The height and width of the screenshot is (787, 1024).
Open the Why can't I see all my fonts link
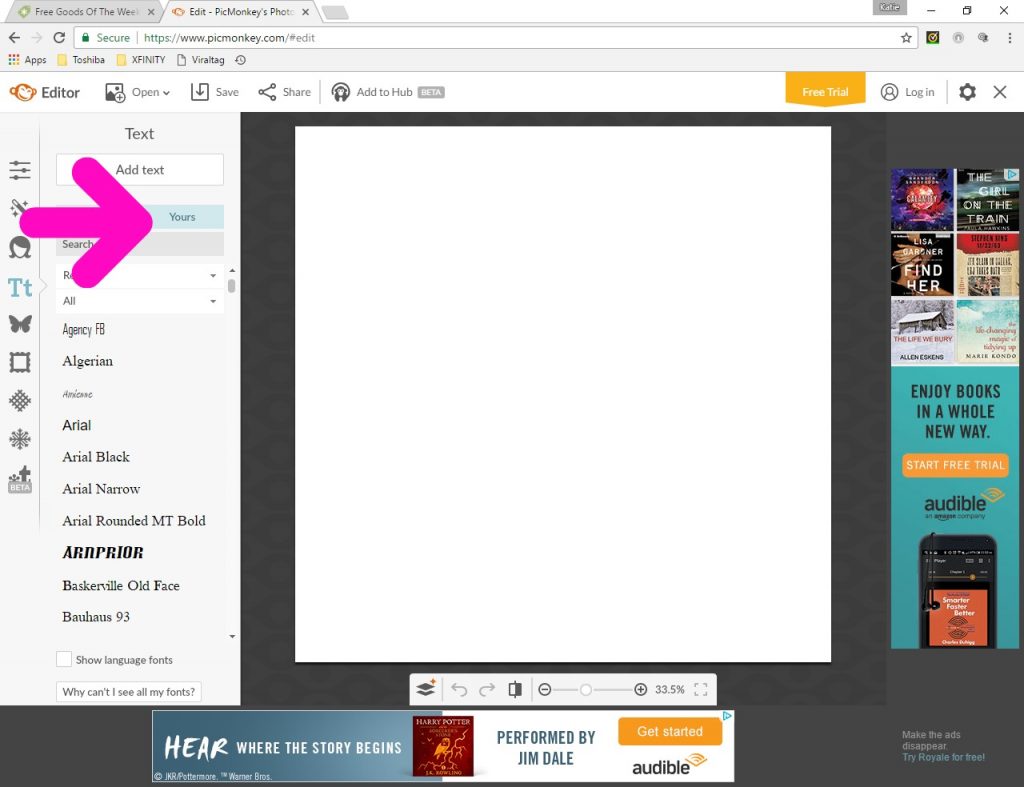tap(128, 691)
